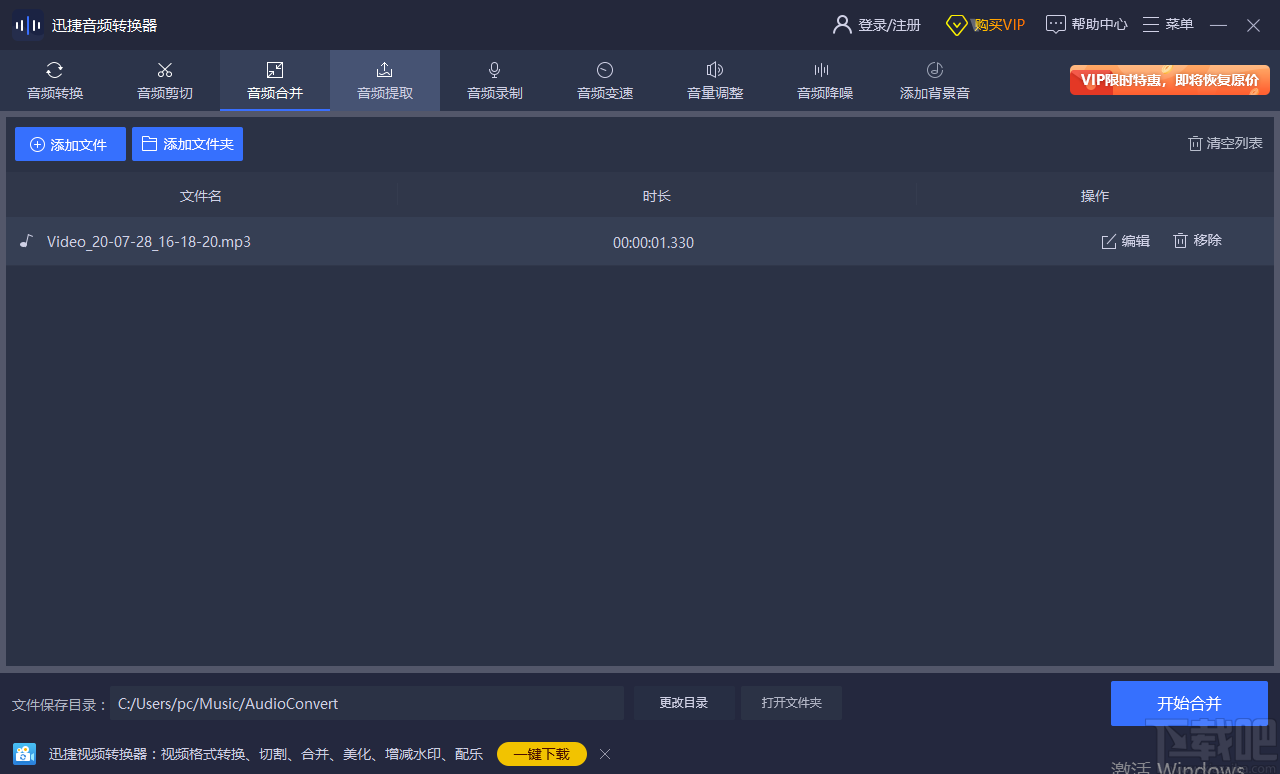
Task: Click the output directory path field
Action: (x=367, y=703)
